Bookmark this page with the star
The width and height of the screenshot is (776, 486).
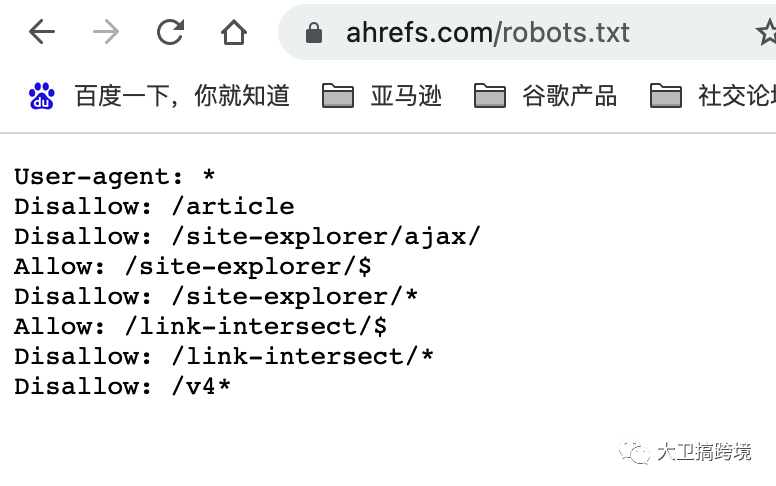point(766,33)
